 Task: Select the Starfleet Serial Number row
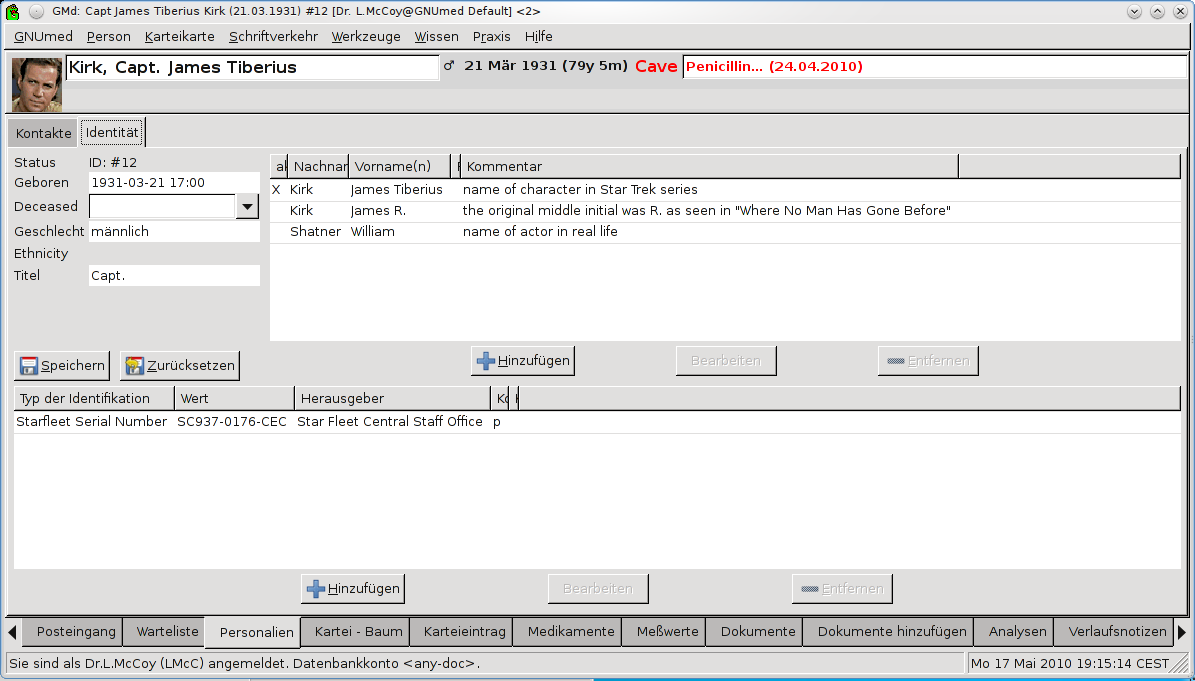coord(597,422)
